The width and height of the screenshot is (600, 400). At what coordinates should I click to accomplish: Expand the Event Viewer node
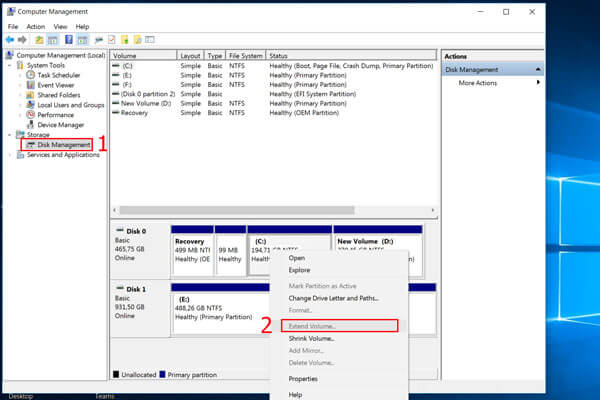pyautogui.click(x=20, y=85)
